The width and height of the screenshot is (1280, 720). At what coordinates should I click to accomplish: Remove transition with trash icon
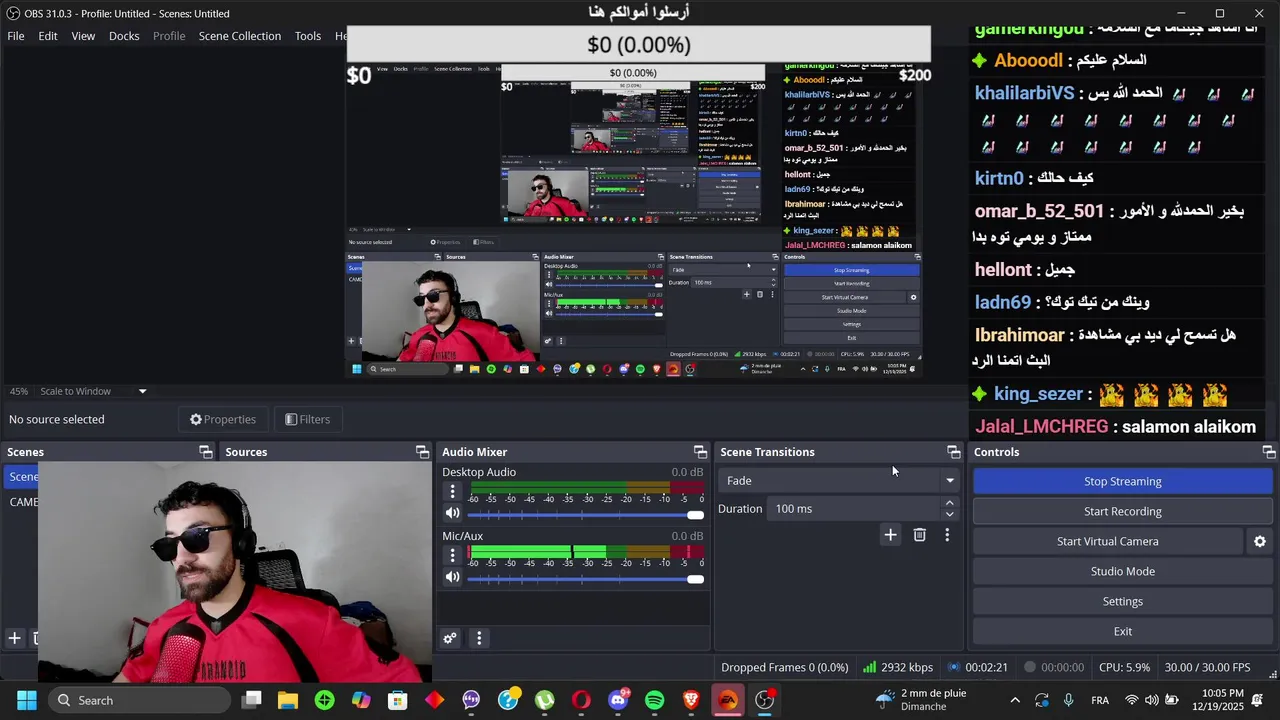click(919, 535)
